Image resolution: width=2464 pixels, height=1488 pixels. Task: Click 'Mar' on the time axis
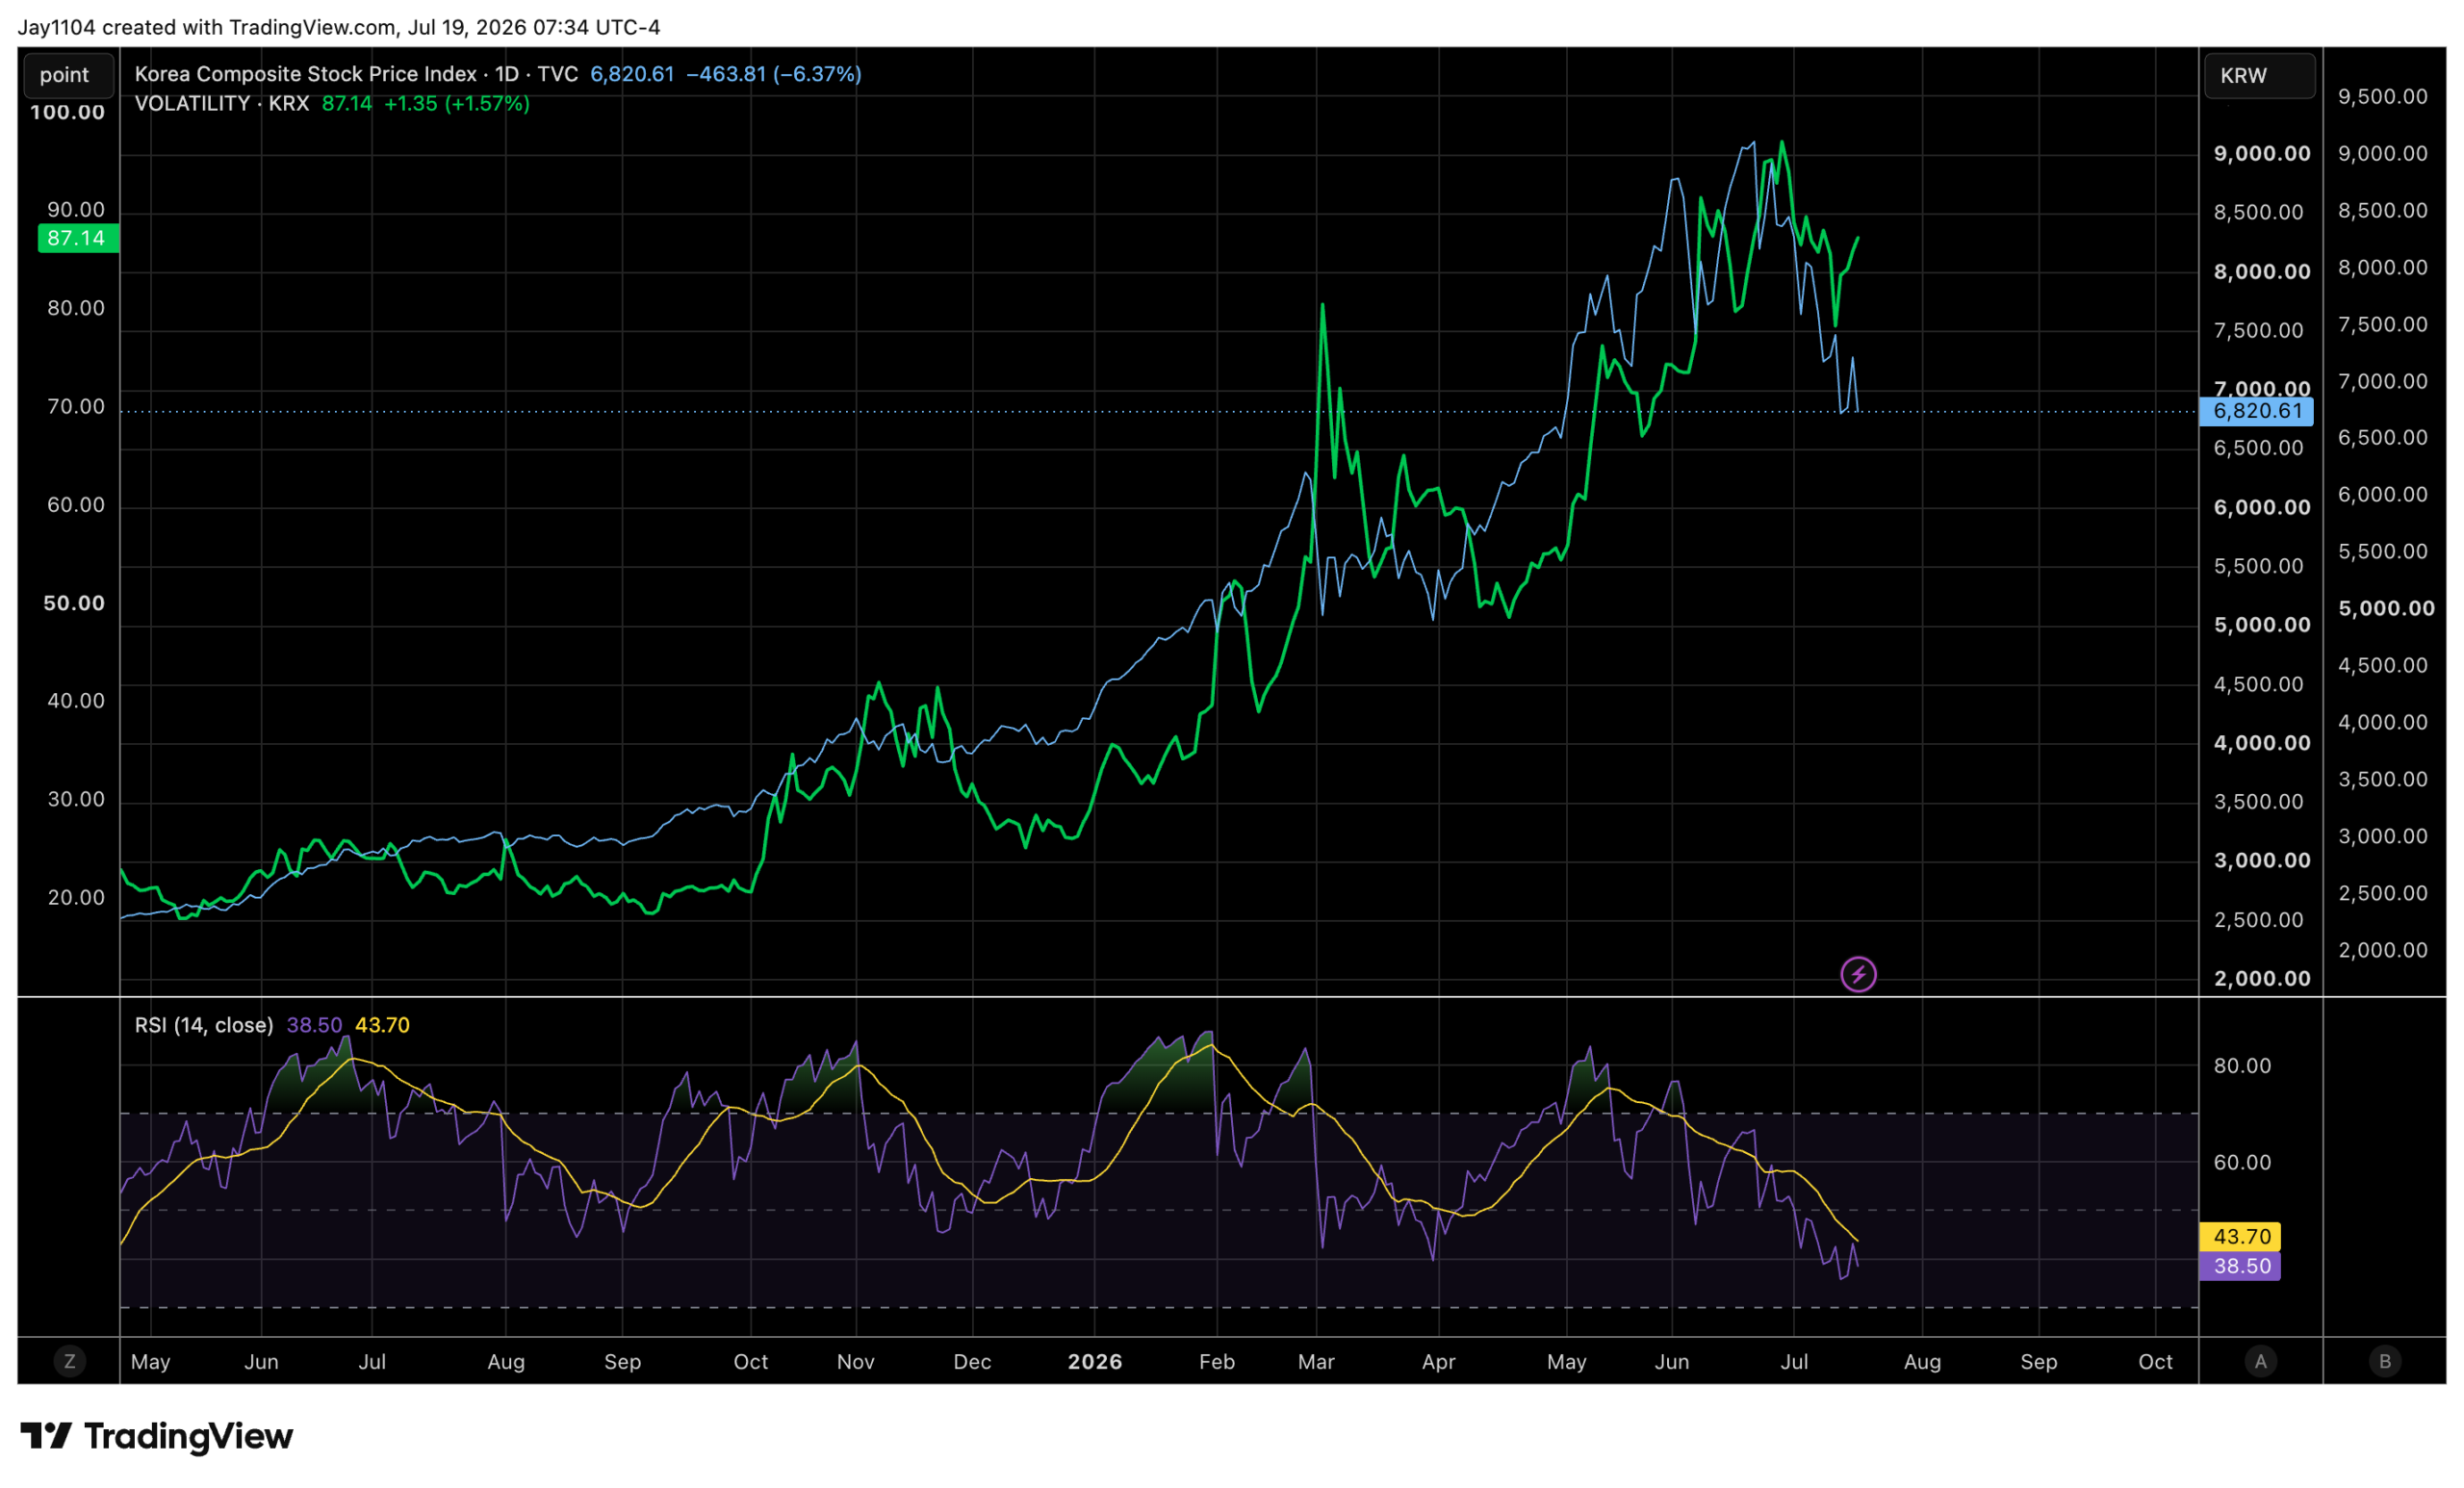point(1316,1361)
